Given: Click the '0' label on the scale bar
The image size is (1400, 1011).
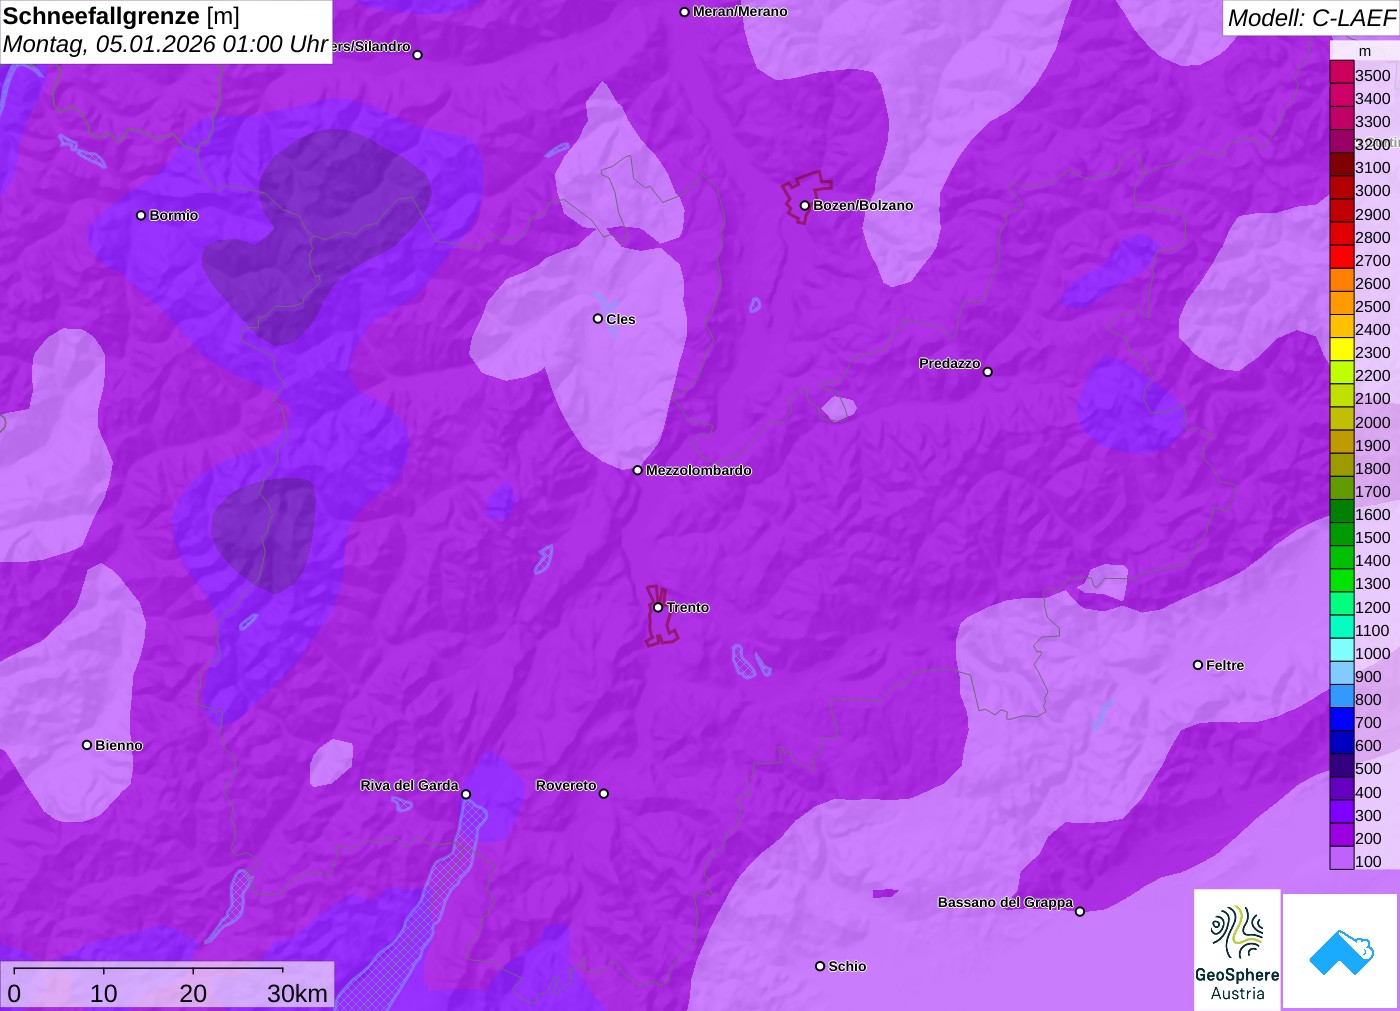Looking at the screenshot, I should (14, 993).
